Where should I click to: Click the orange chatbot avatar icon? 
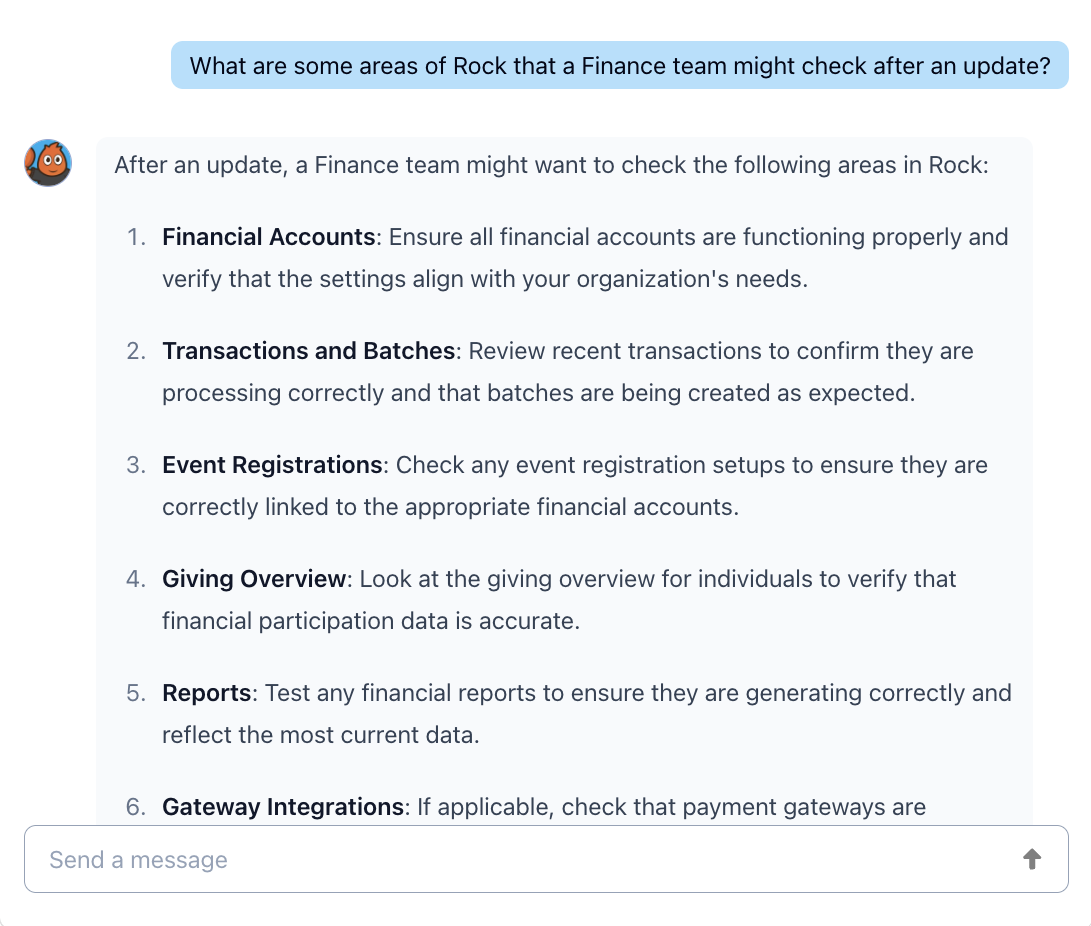point(48,163)
